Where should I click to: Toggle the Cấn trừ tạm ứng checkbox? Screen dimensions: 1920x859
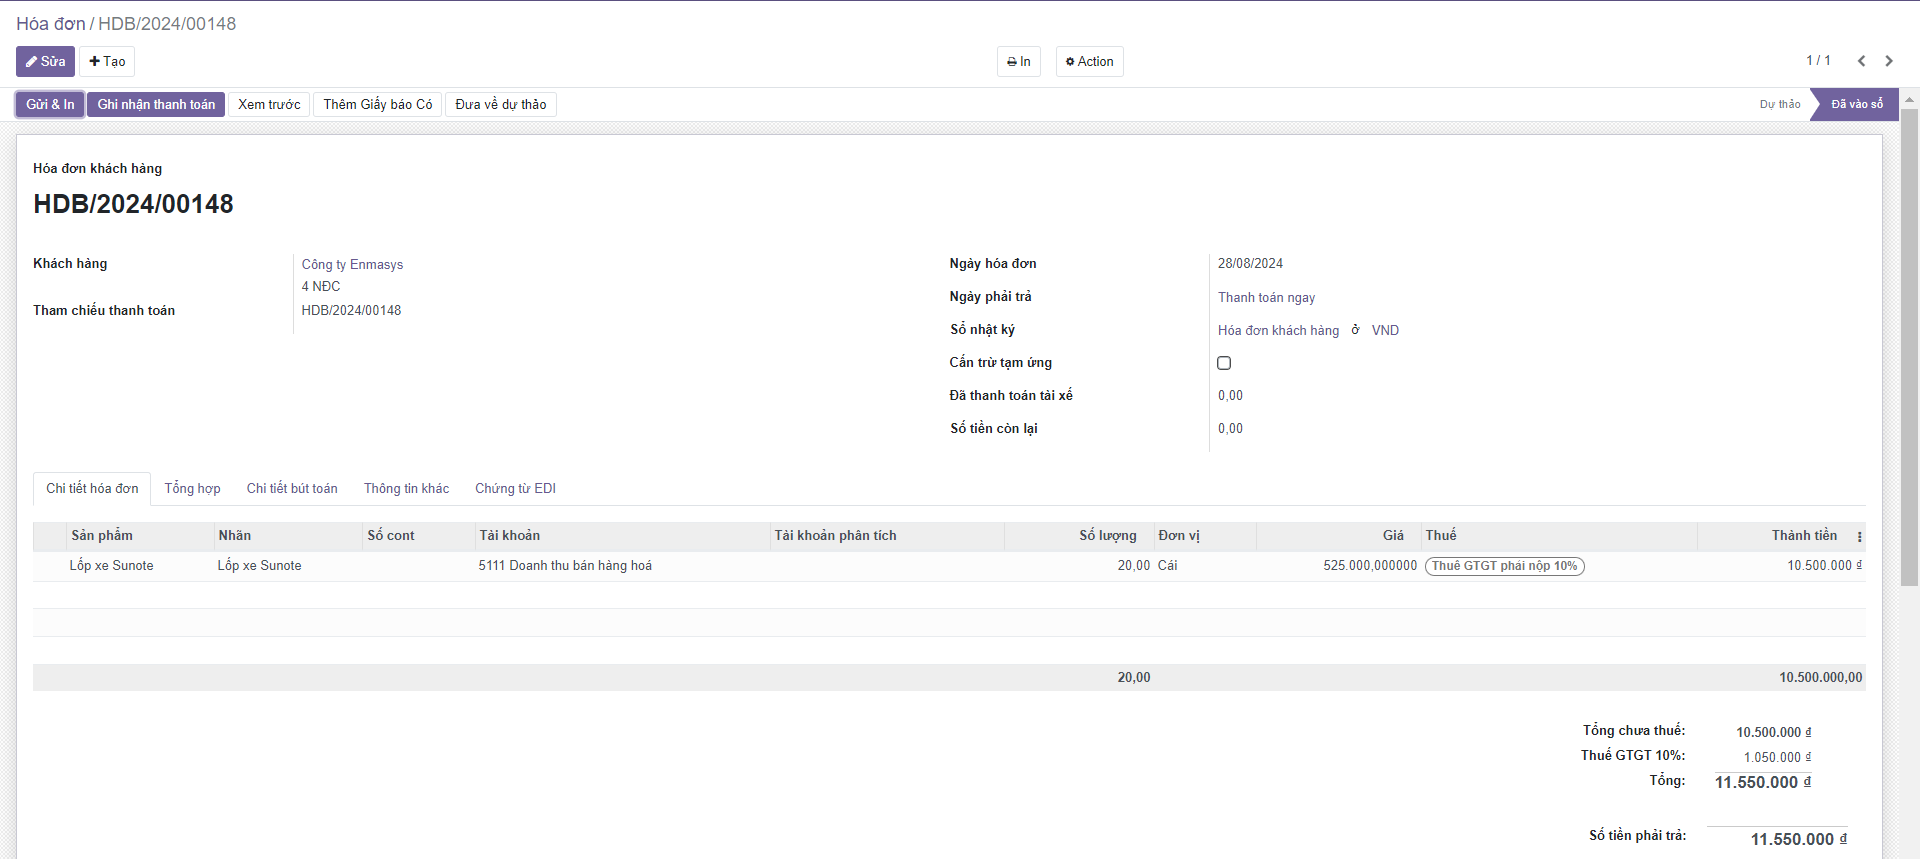pos(1224,363)
